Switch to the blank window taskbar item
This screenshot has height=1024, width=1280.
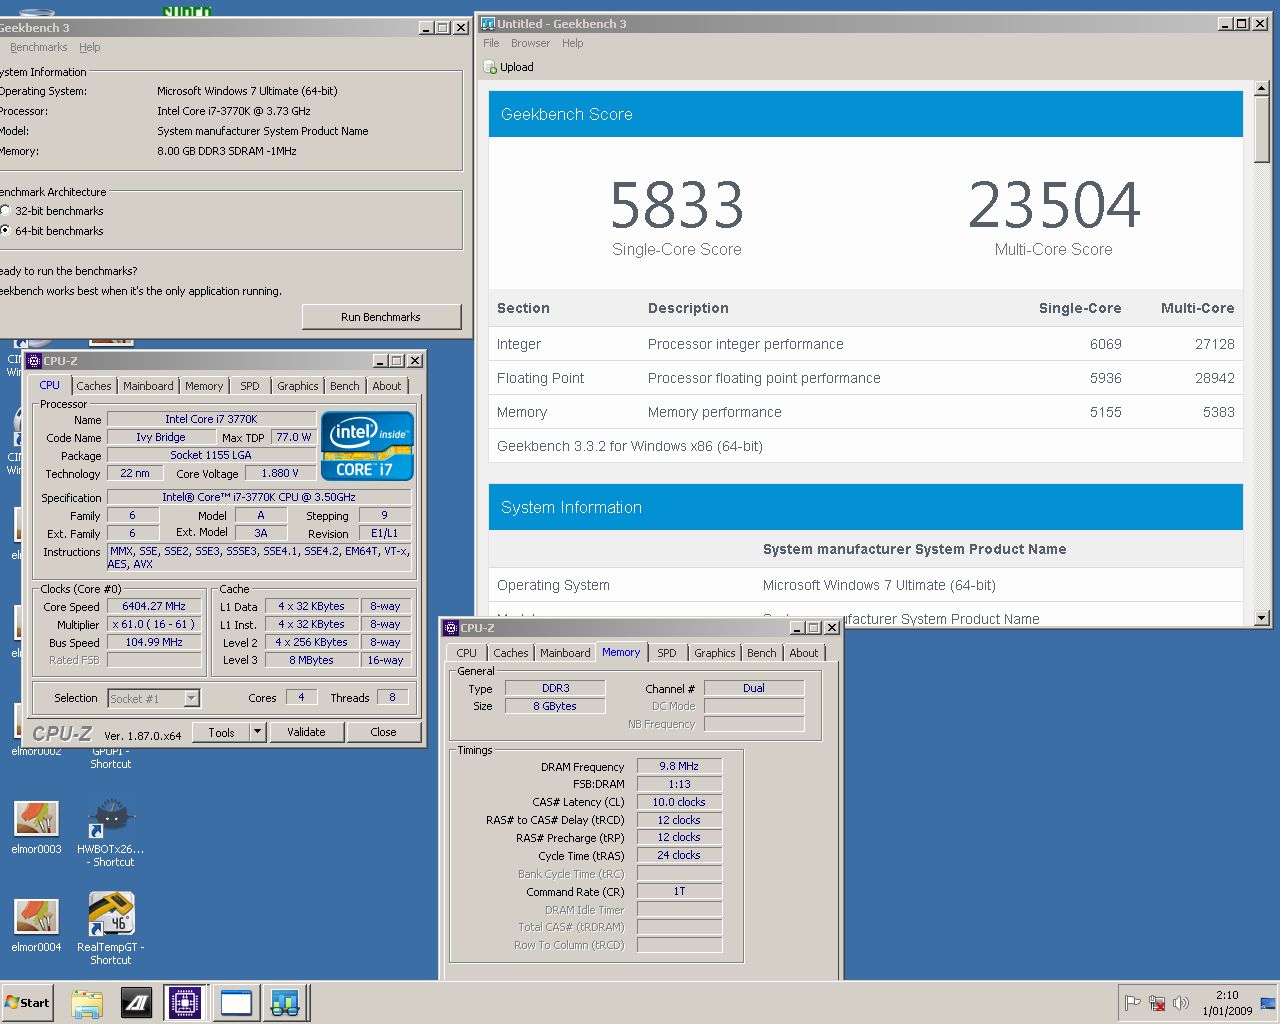click(236, 1002)
